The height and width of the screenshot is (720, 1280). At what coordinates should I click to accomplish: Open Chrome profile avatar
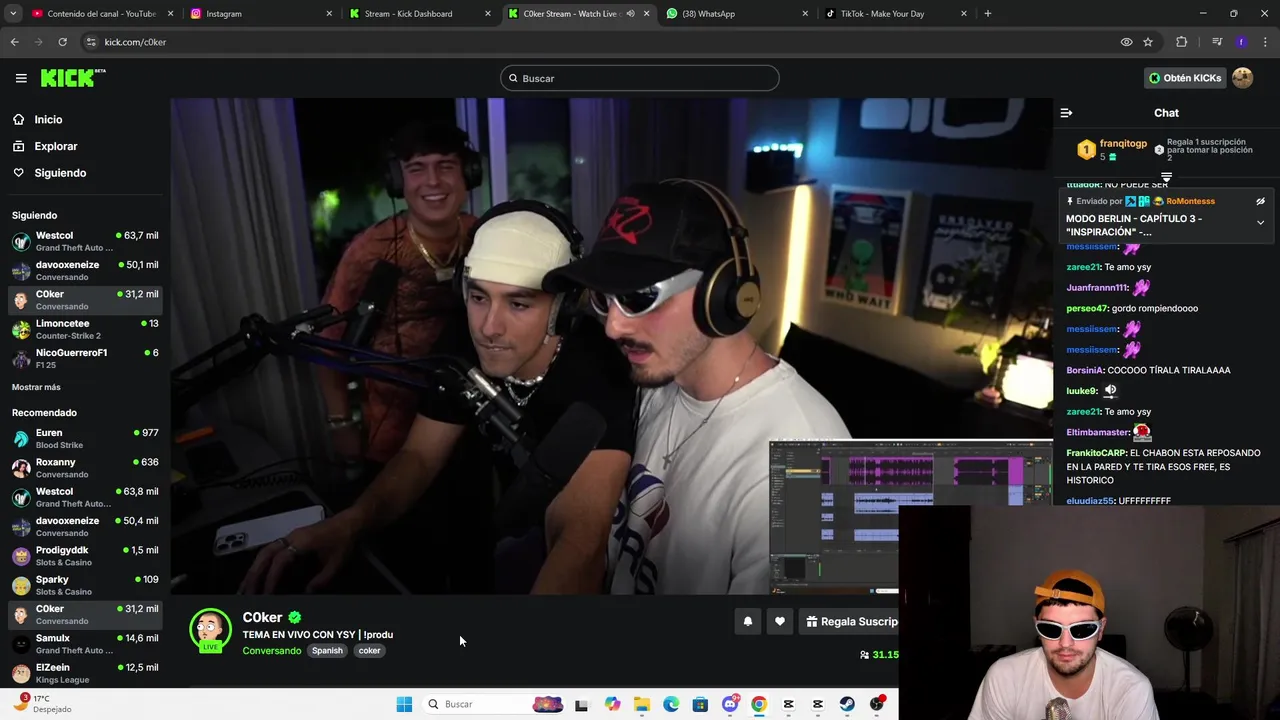(1241, 42)
